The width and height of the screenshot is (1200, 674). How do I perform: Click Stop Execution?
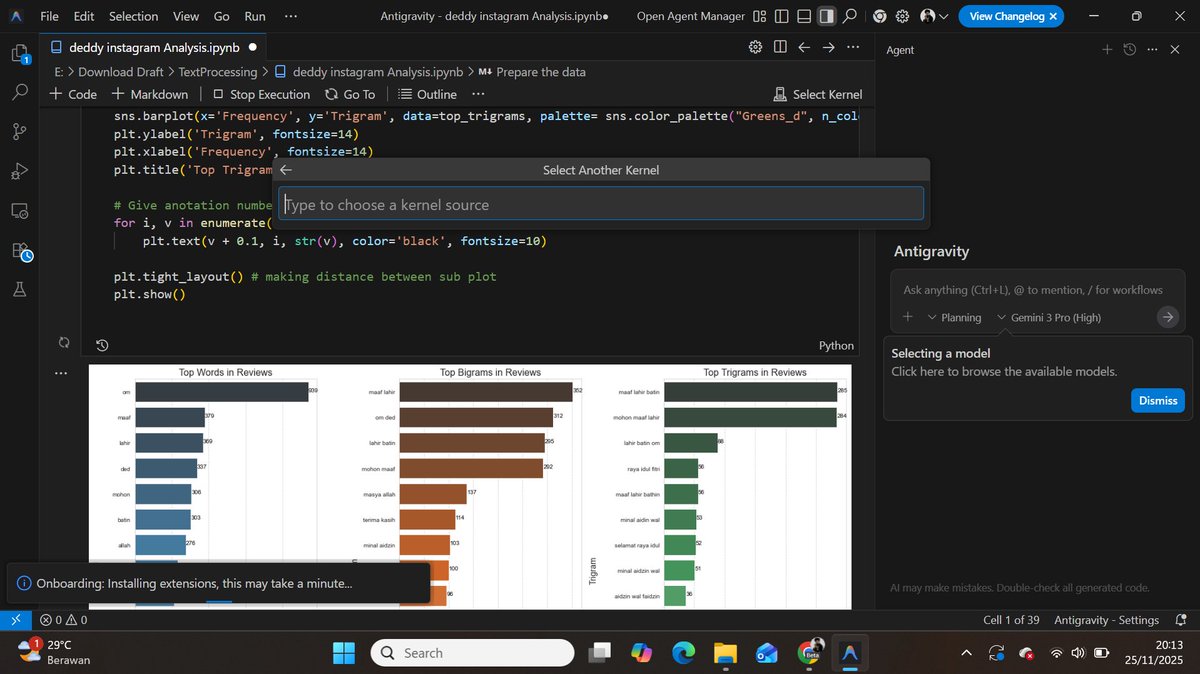tap(261, 94)
